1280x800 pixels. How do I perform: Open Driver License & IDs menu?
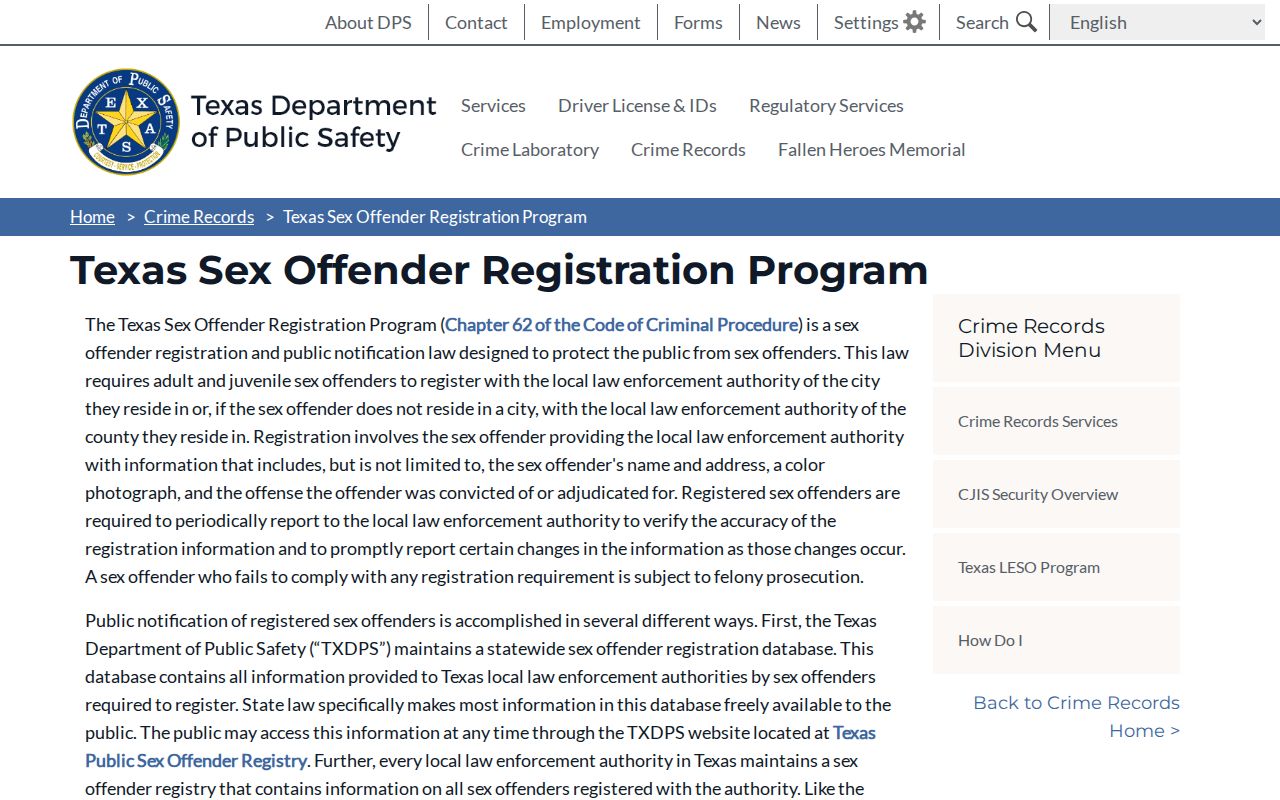637,105
